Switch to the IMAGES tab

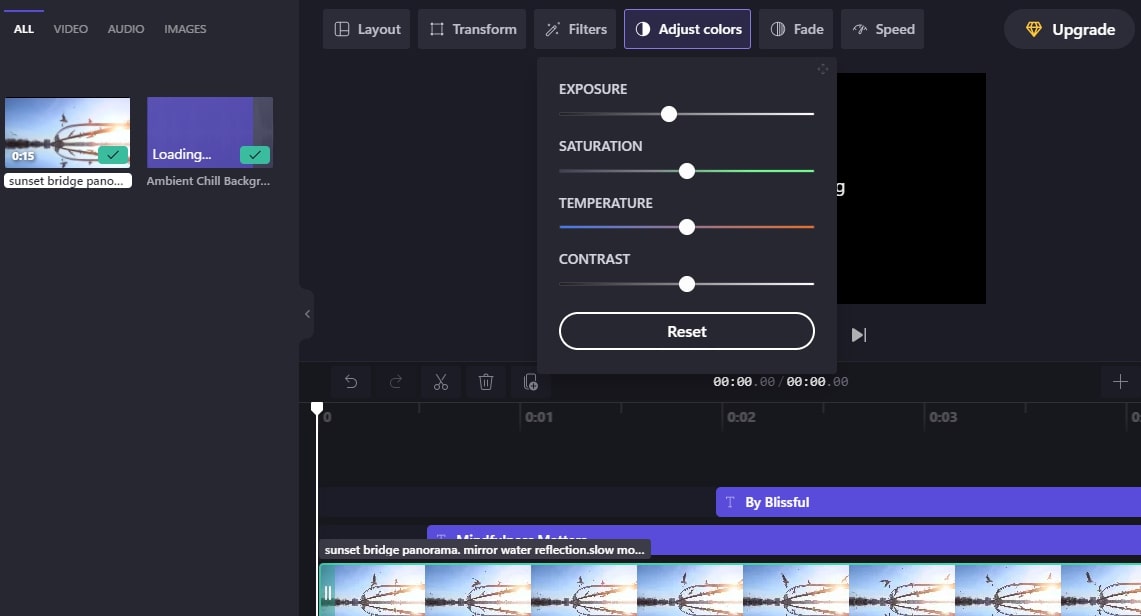185,28
